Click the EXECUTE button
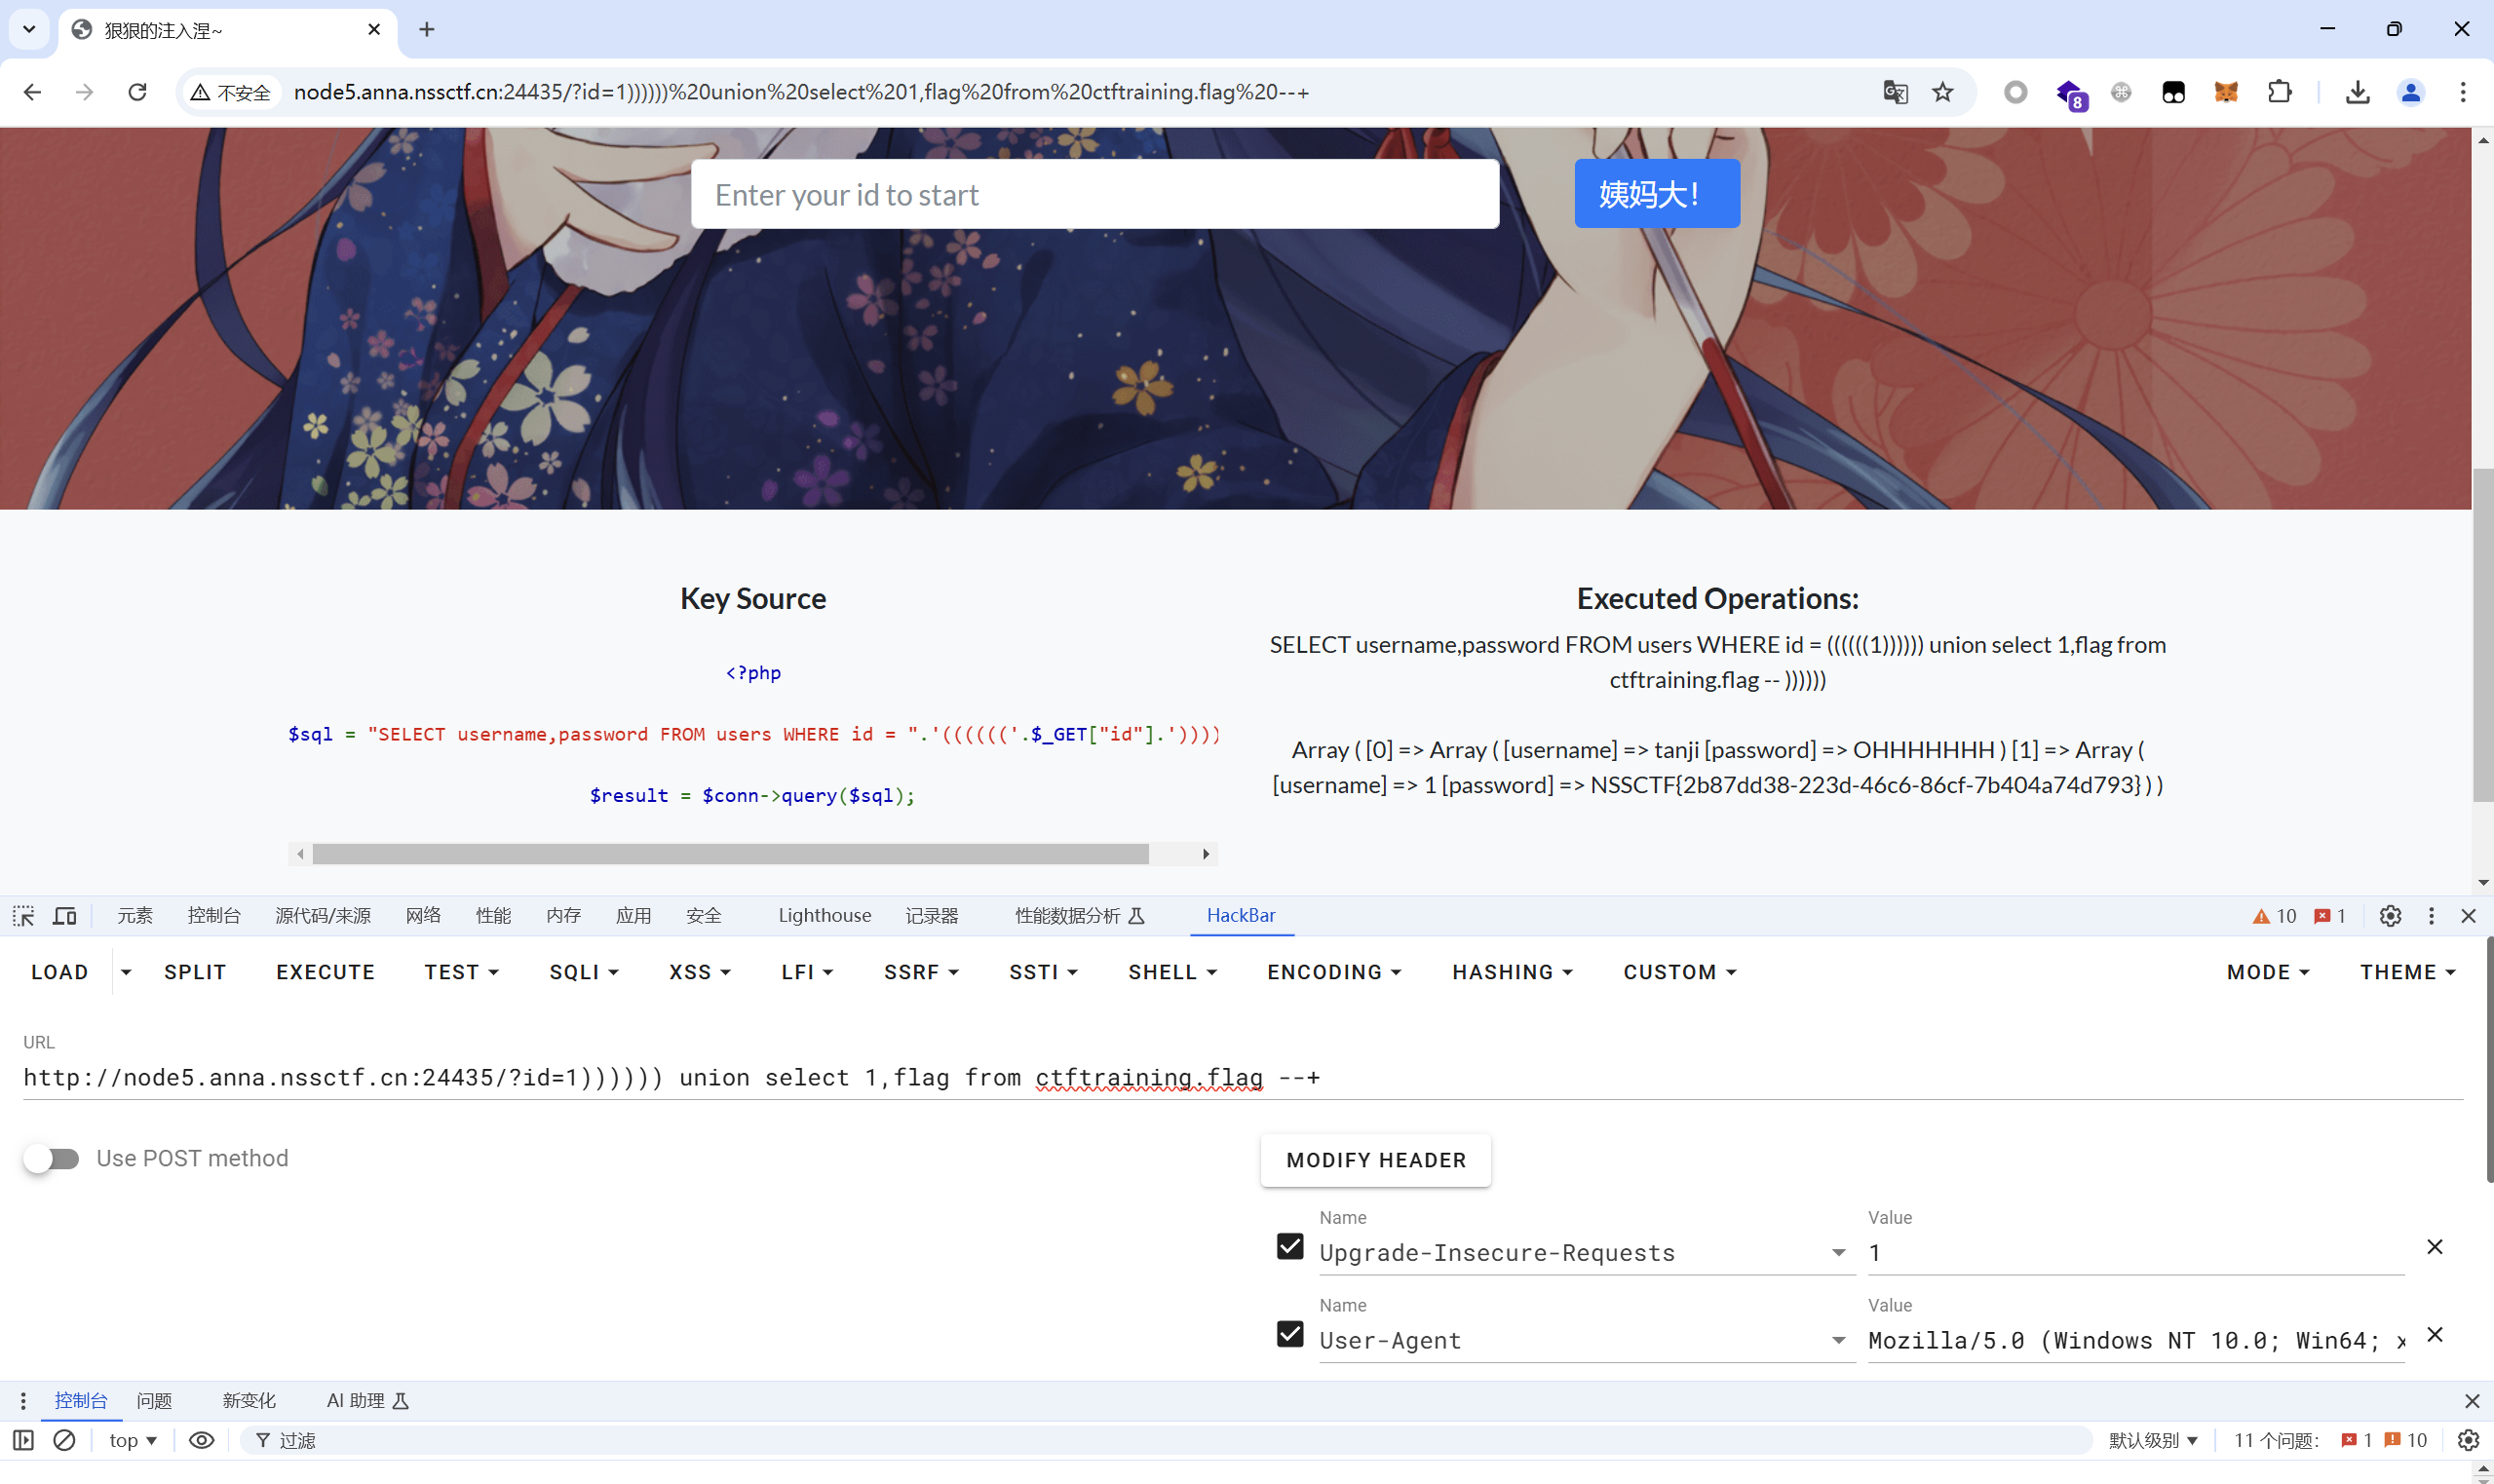Screen dimensions: 2494x1484 click(326, 972)
